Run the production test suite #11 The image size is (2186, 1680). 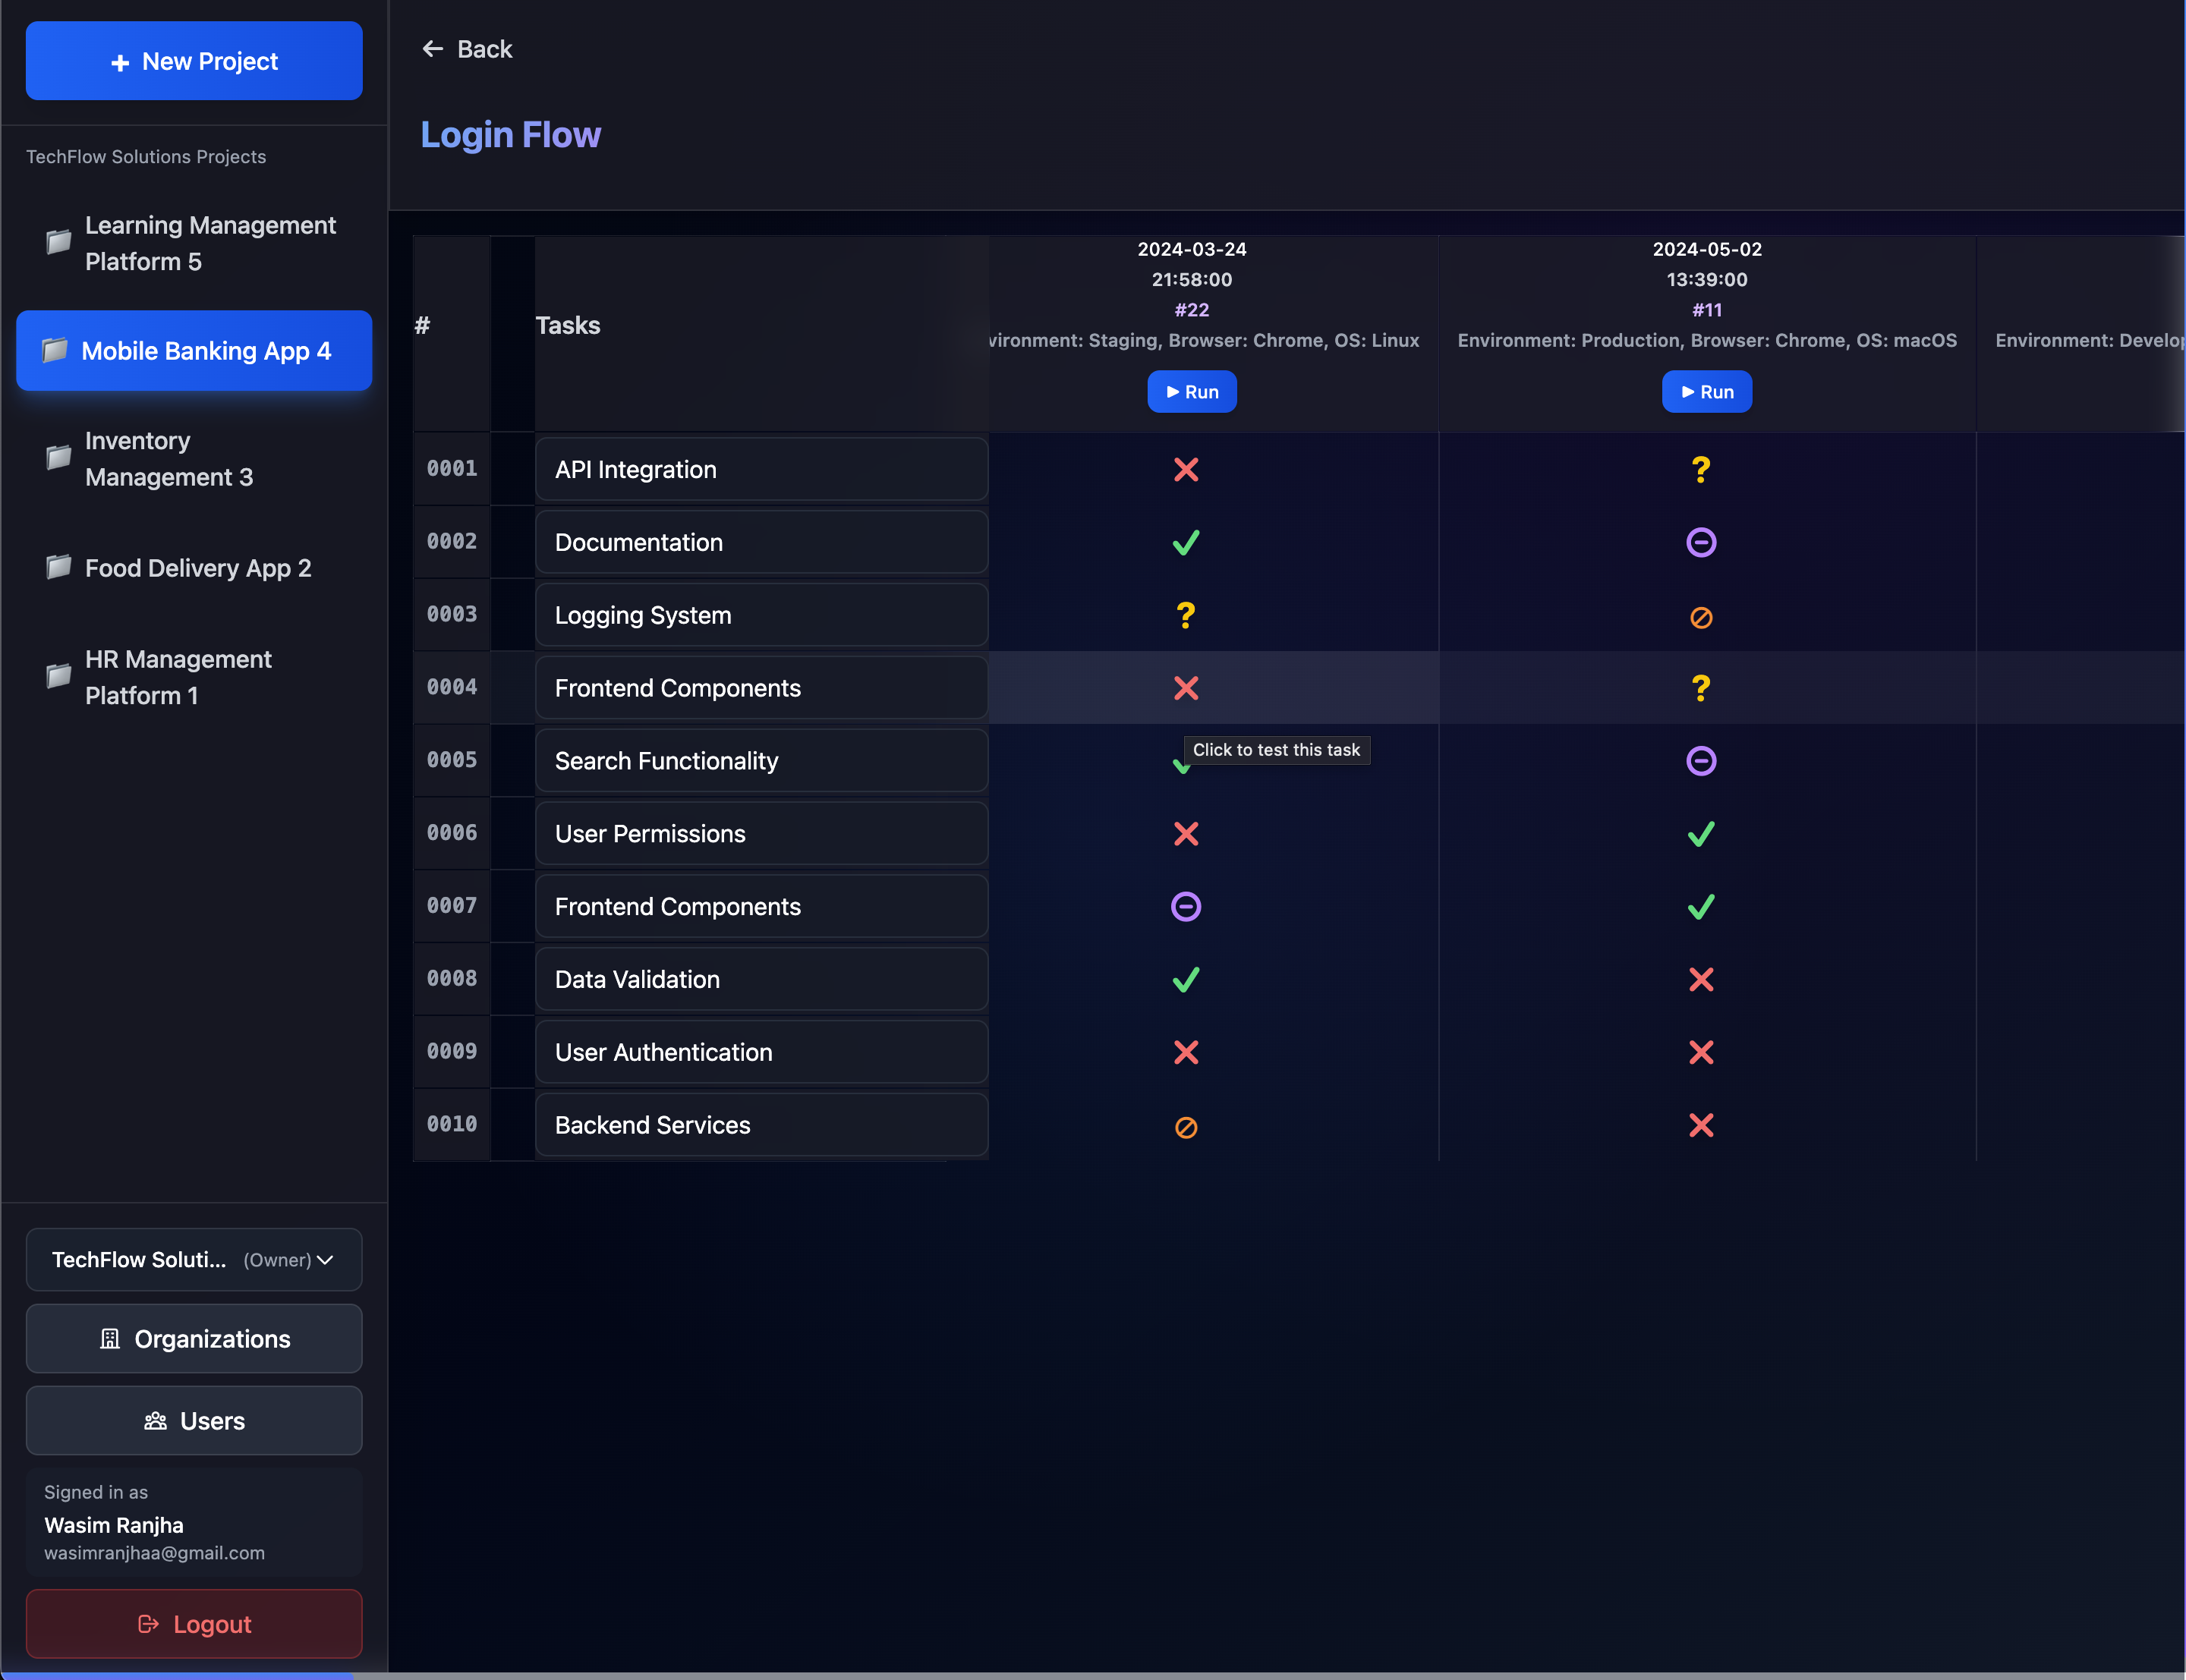pos(1706,391)
